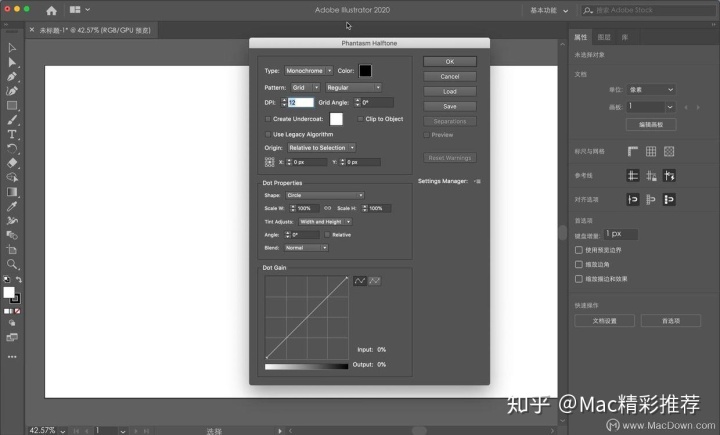Select the Eyedropper tool
720x435 pixels.
pyautogui.click(x=12, y=206)
